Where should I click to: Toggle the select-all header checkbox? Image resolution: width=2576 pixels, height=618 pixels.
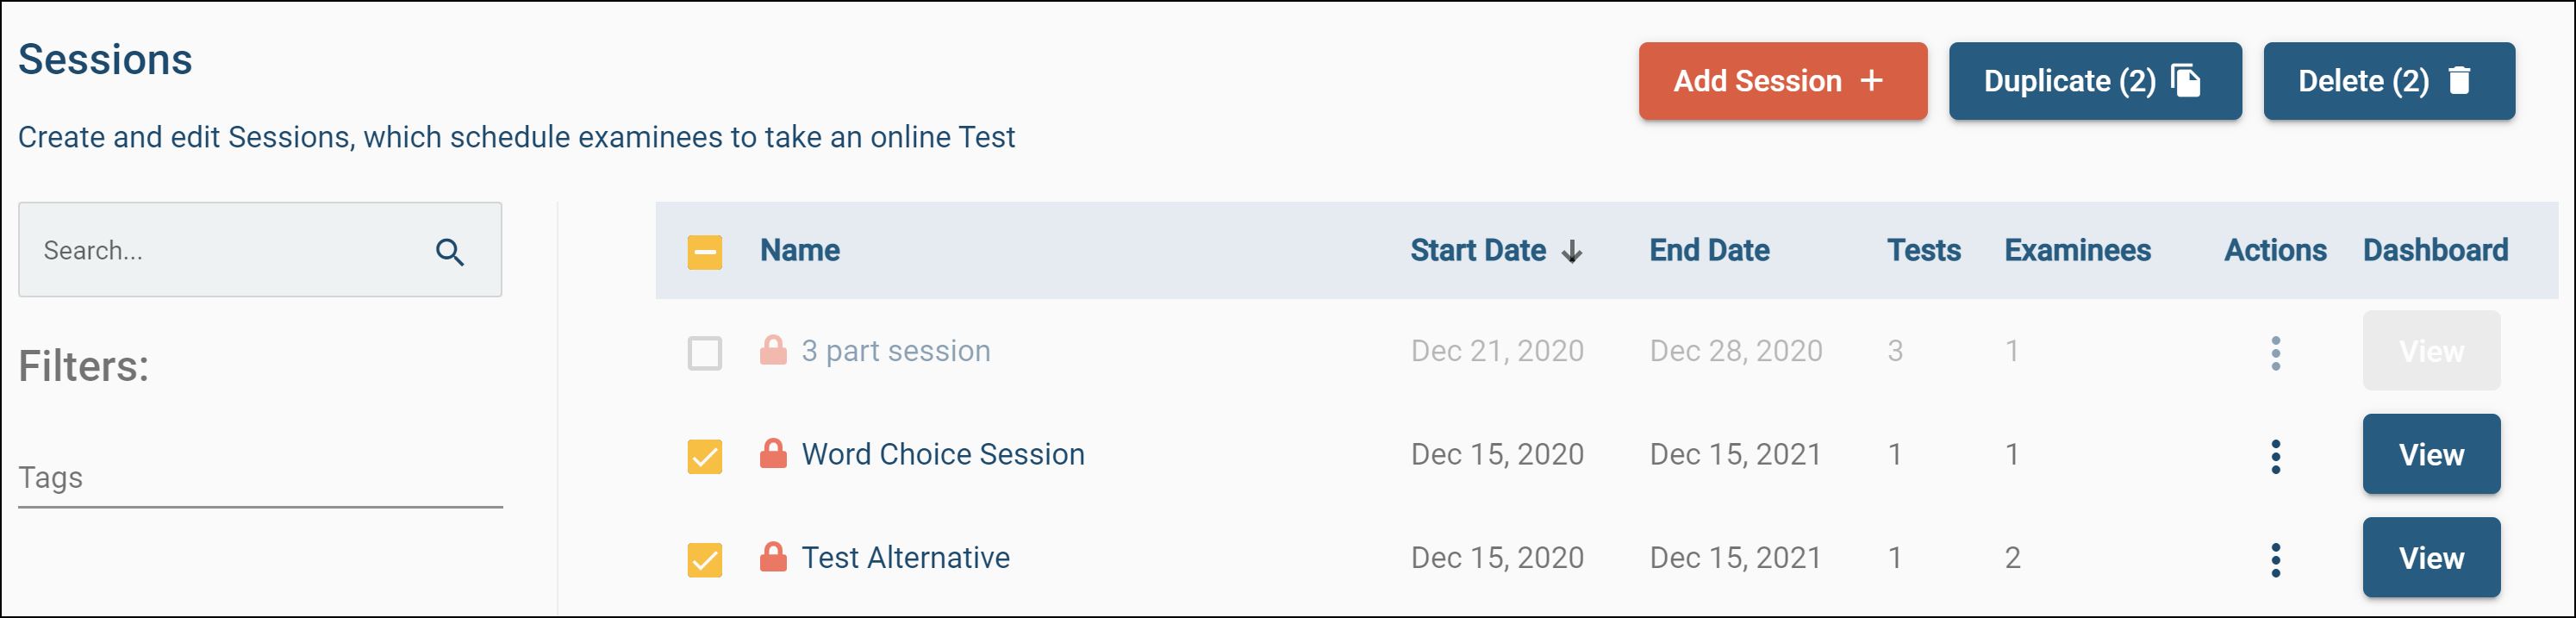pos(705,252)
